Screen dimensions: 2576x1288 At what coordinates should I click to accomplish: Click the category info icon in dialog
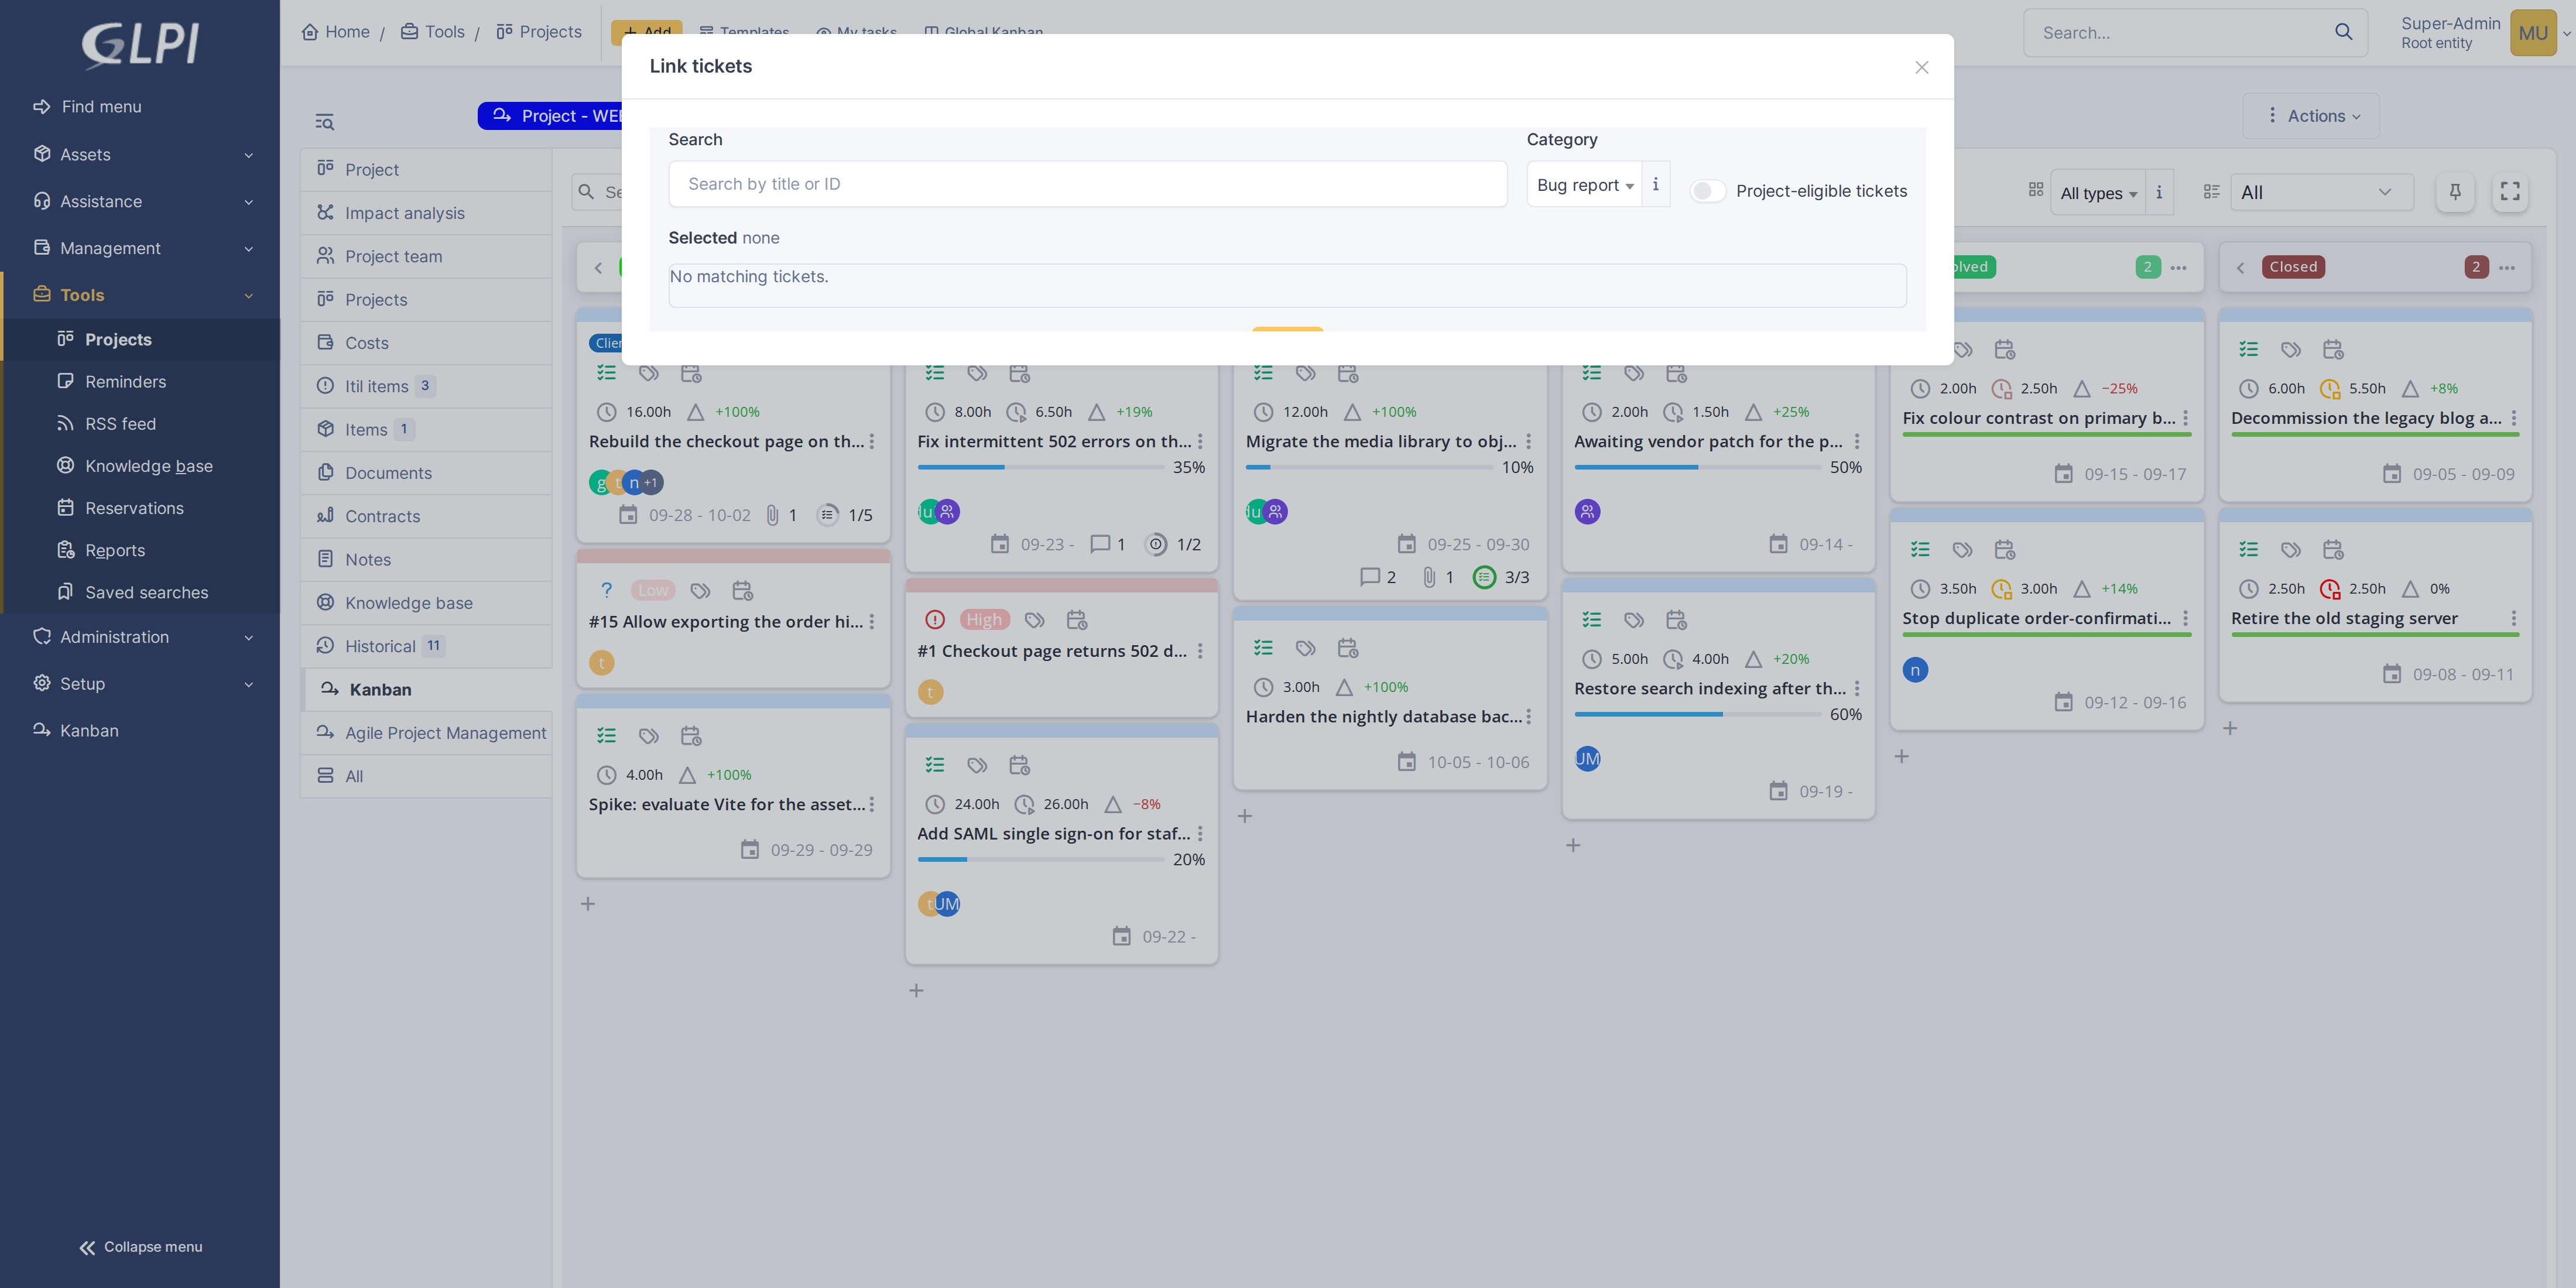1656,185
